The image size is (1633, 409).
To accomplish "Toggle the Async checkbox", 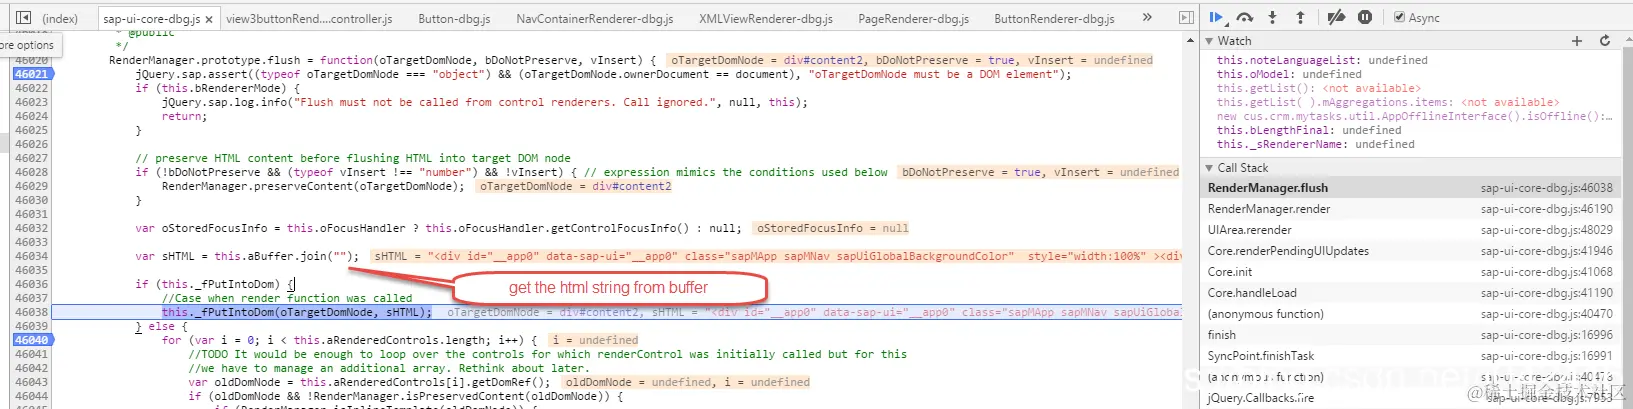I will tap(1399, 17).
